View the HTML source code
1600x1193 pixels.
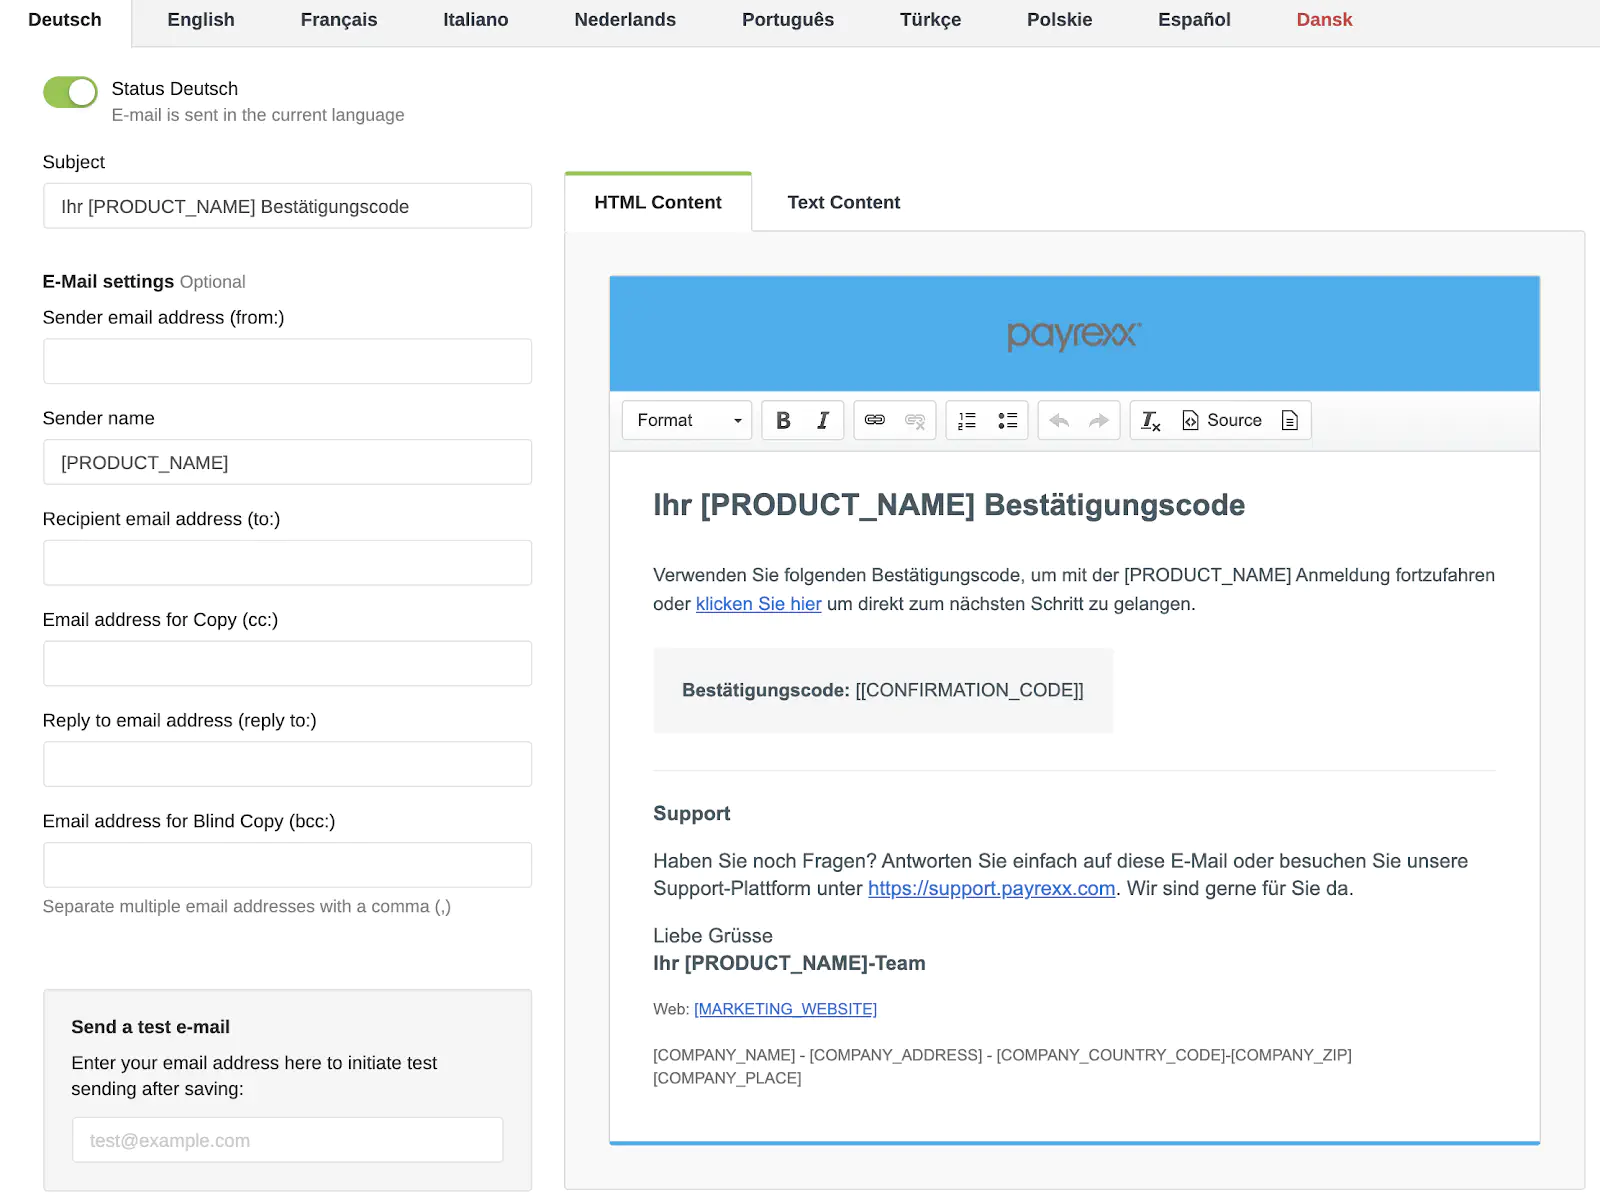pyautogui.click(x=1222, y=421)
